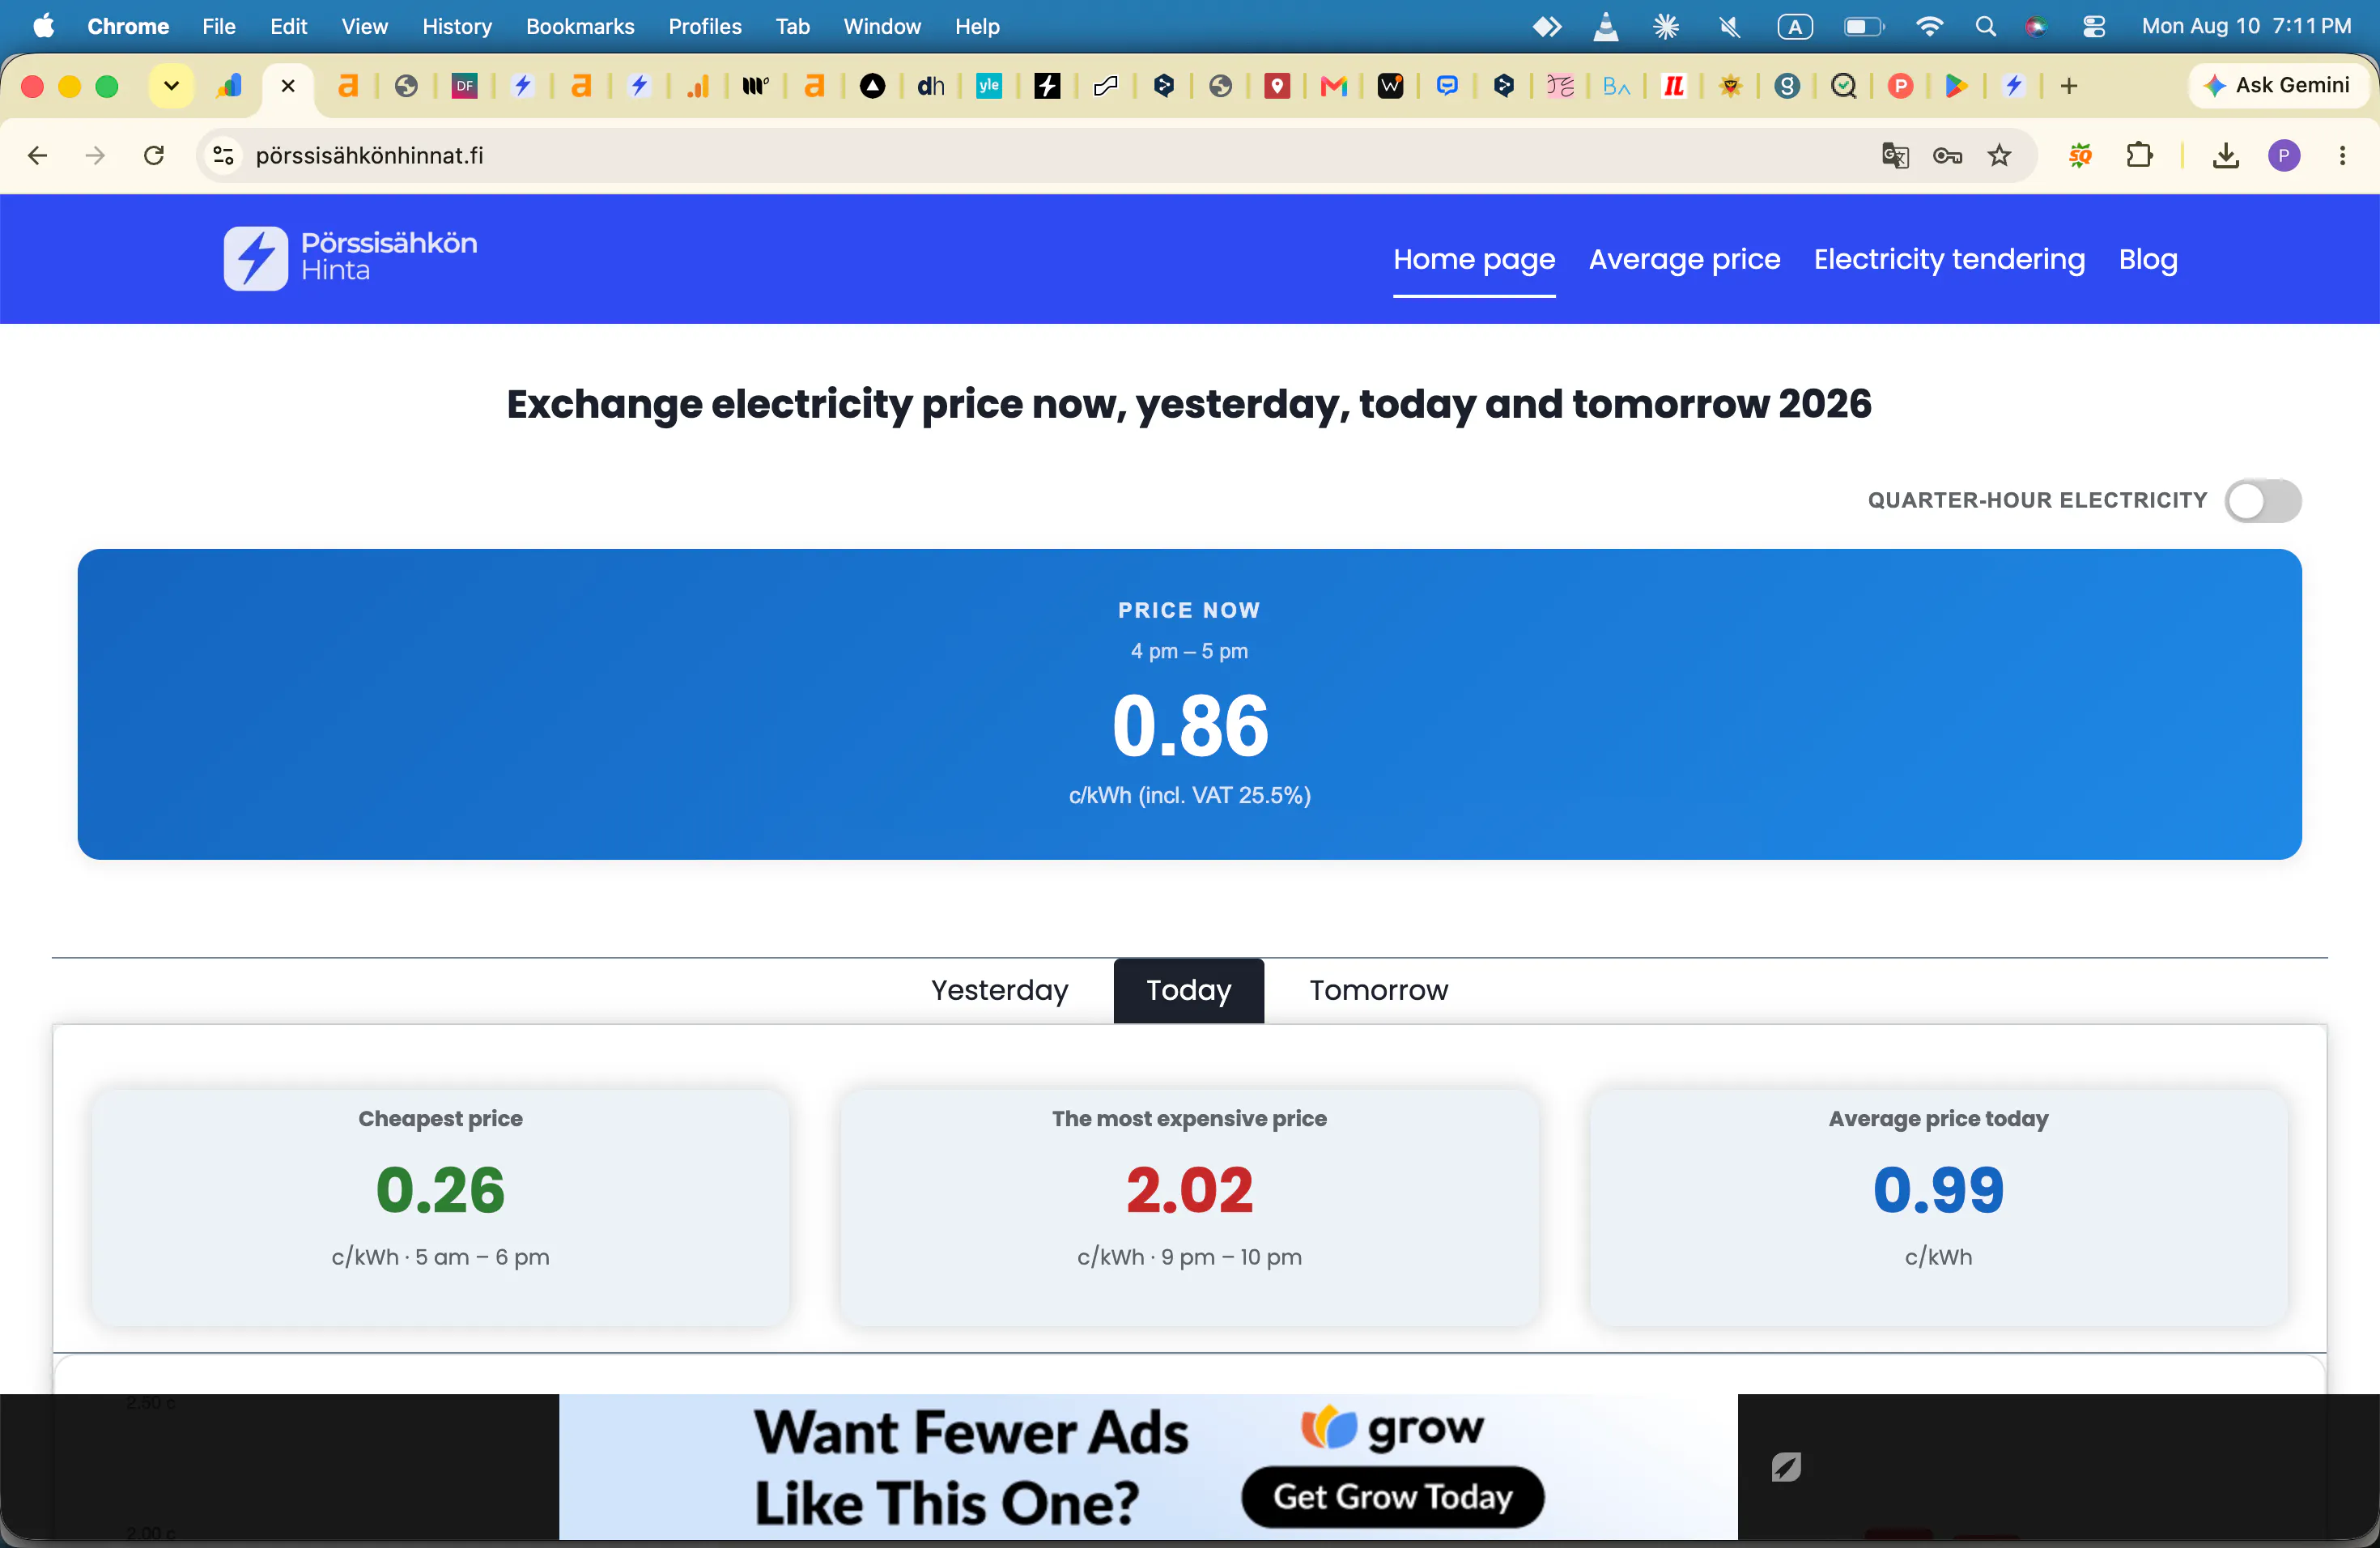Viewport: 2380px width, 1548px height.
Task: Click the Ask Gemini button
Action: click(2278, 86)
